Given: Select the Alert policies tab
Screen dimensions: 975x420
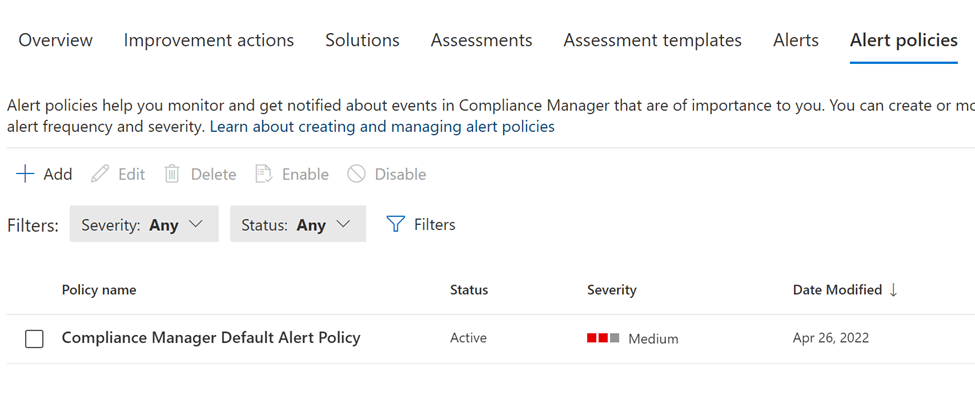Looking at the screenshot, I should [903, 40].
